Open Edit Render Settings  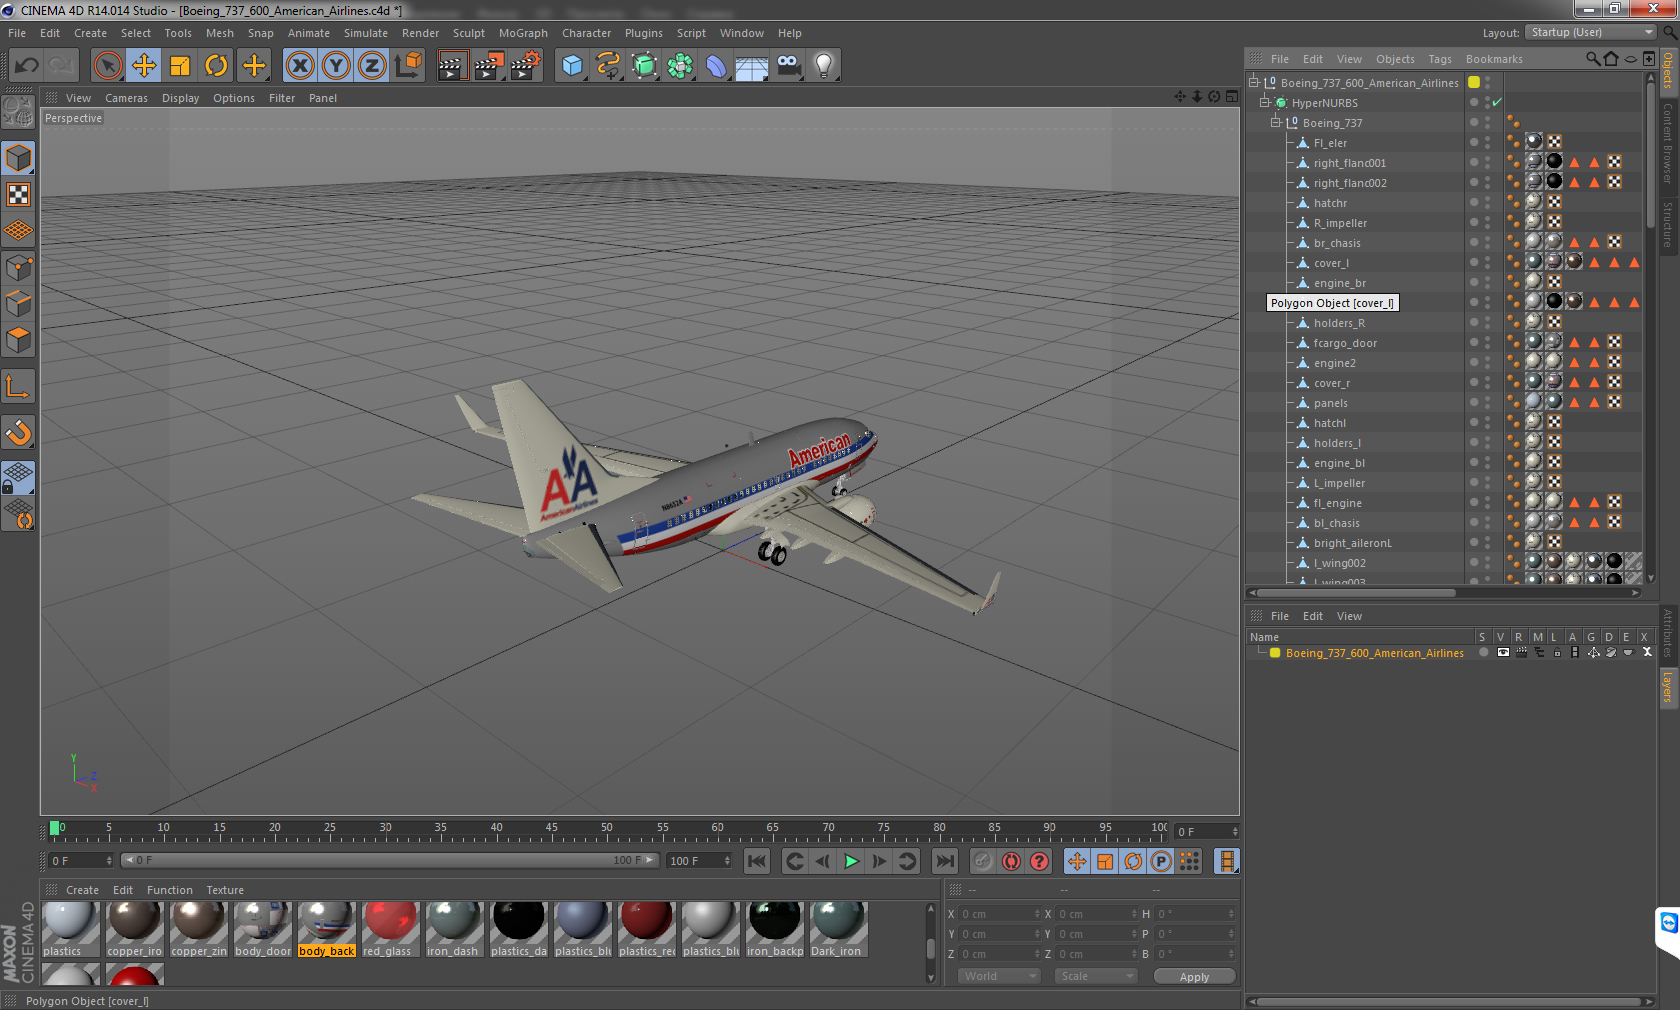[525, 66]
